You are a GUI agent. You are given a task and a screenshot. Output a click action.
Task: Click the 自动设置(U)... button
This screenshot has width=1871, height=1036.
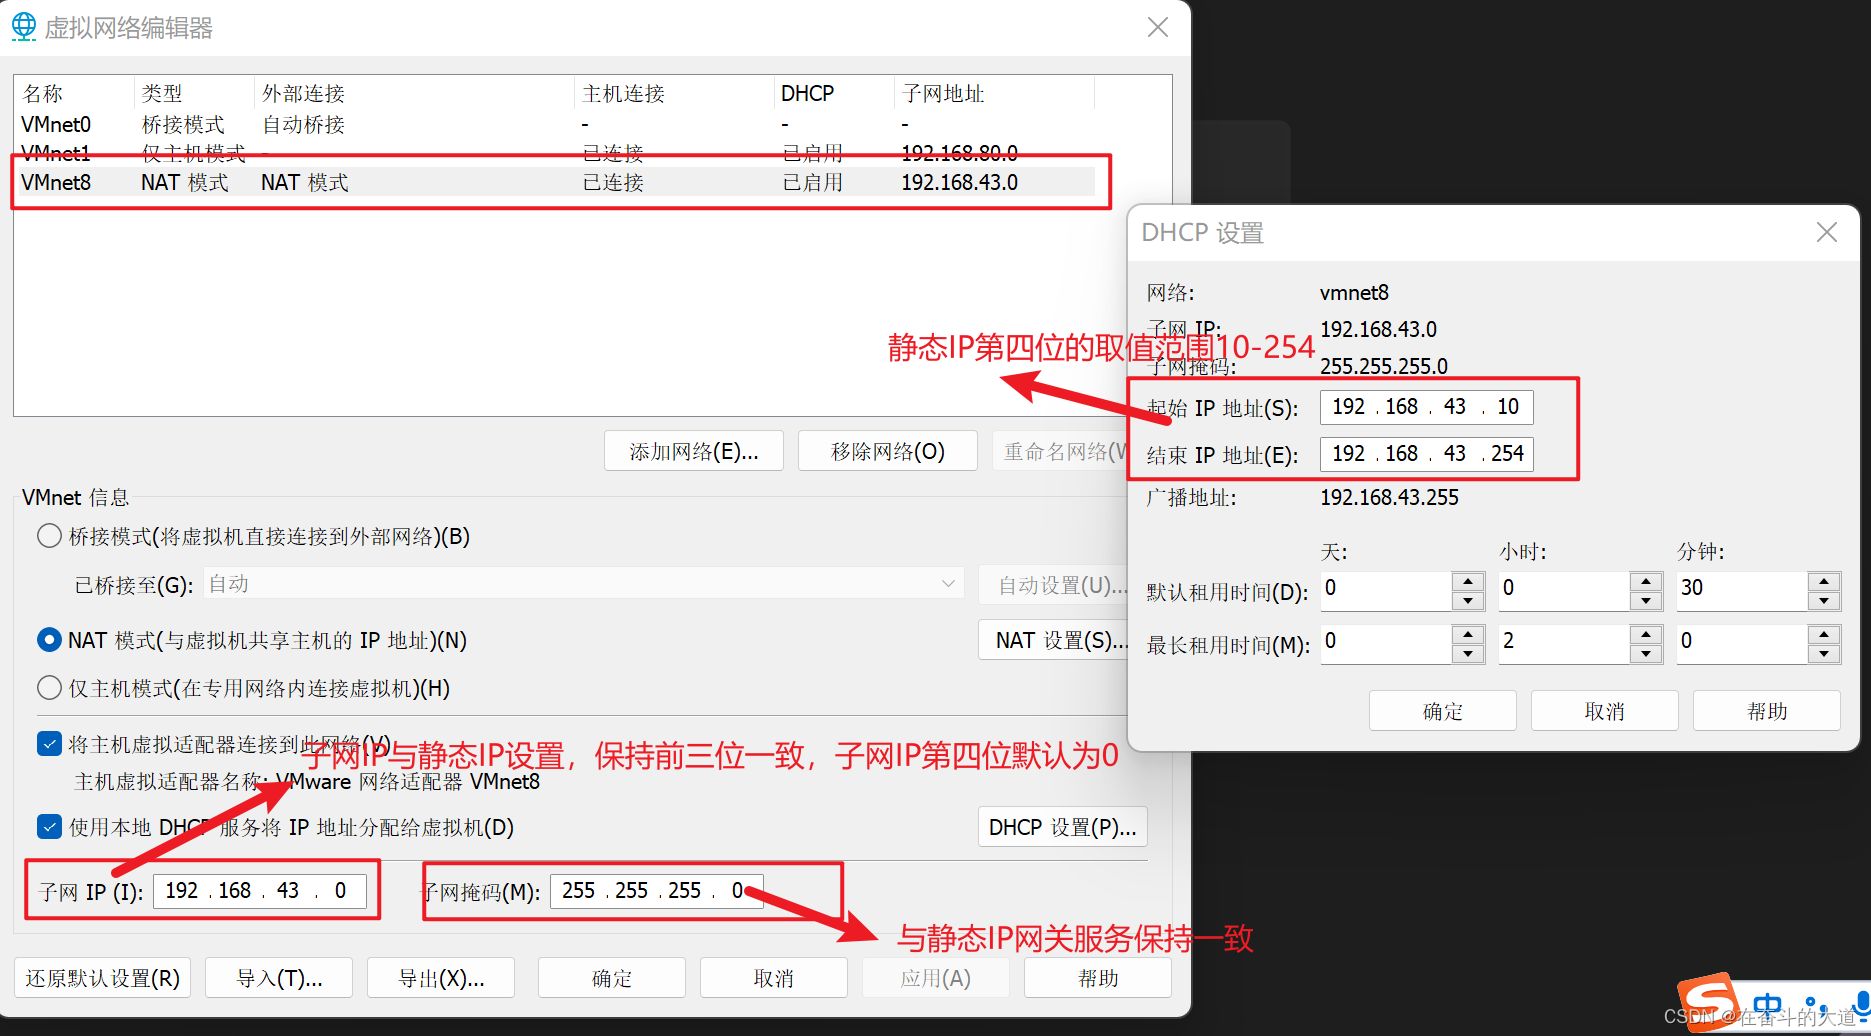coord(1055,585)
